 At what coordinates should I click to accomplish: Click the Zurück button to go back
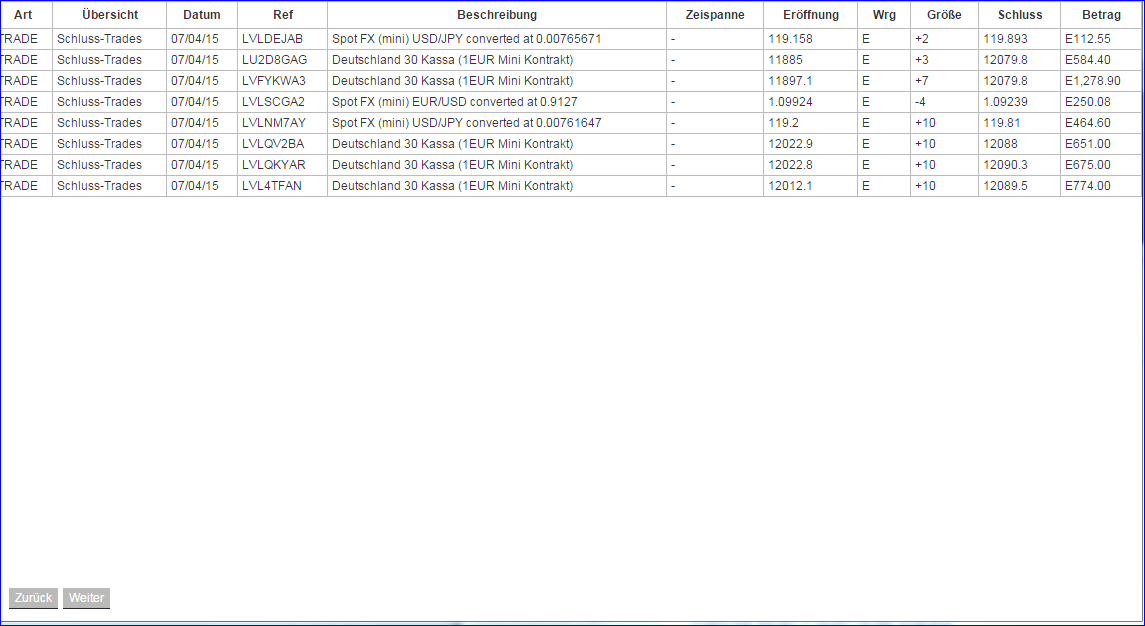pyautogui.click(x=33, y=598)
